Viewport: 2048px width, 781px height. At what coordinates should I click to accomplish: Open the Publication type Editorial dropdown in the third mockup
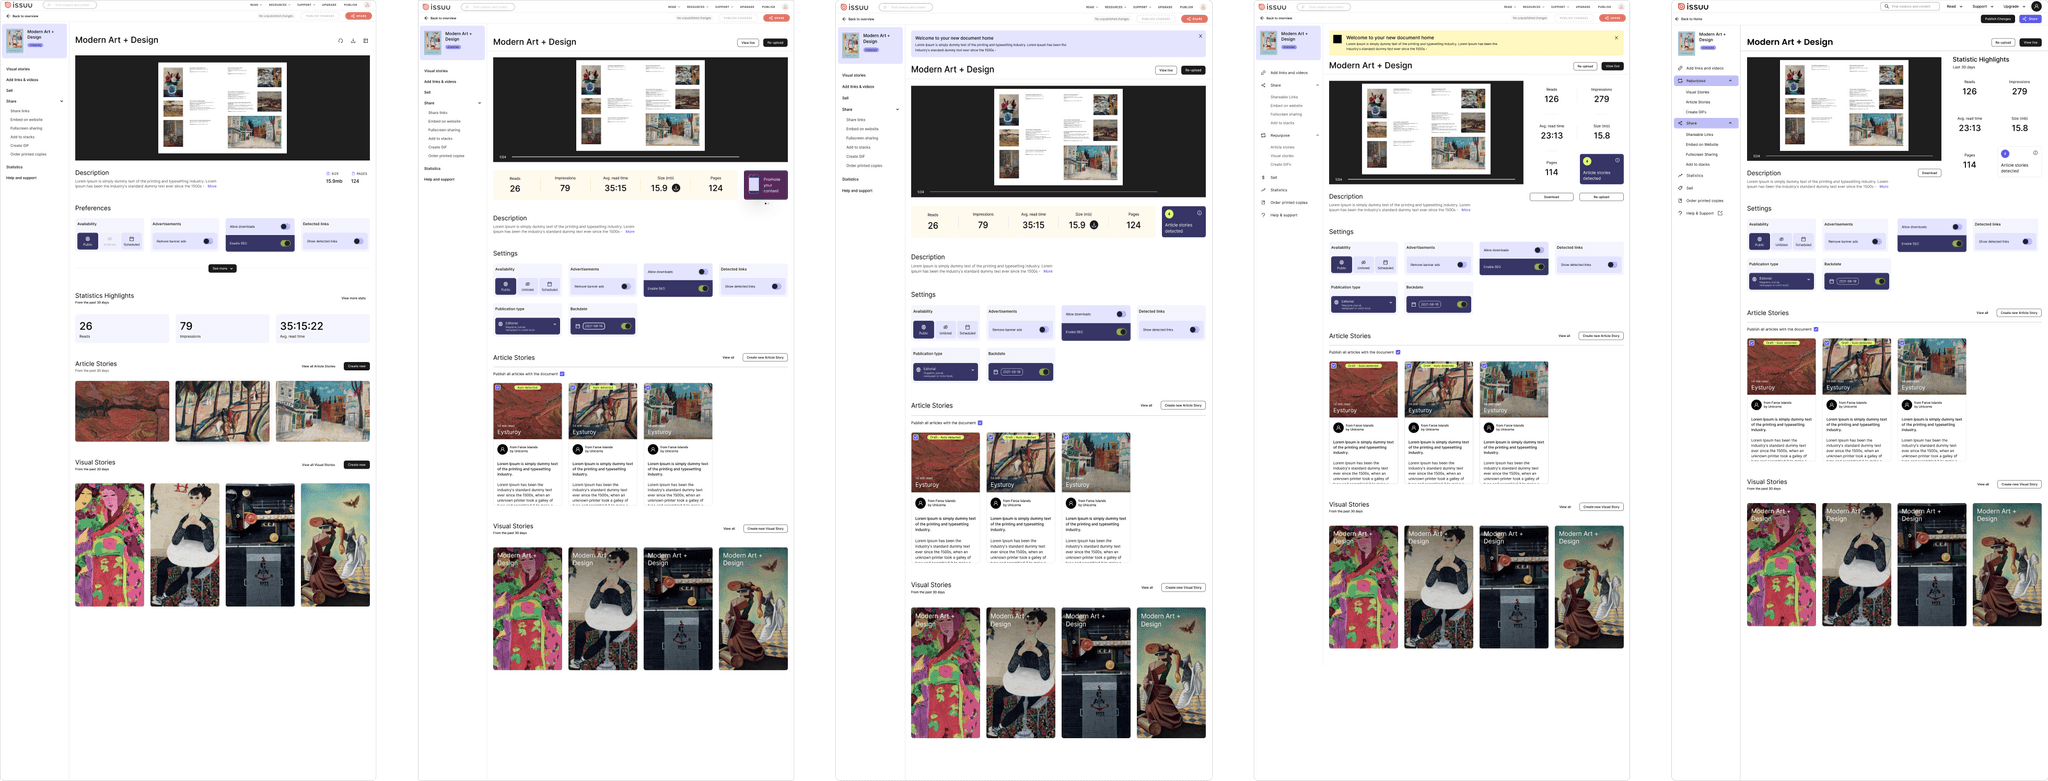(945, 371)
